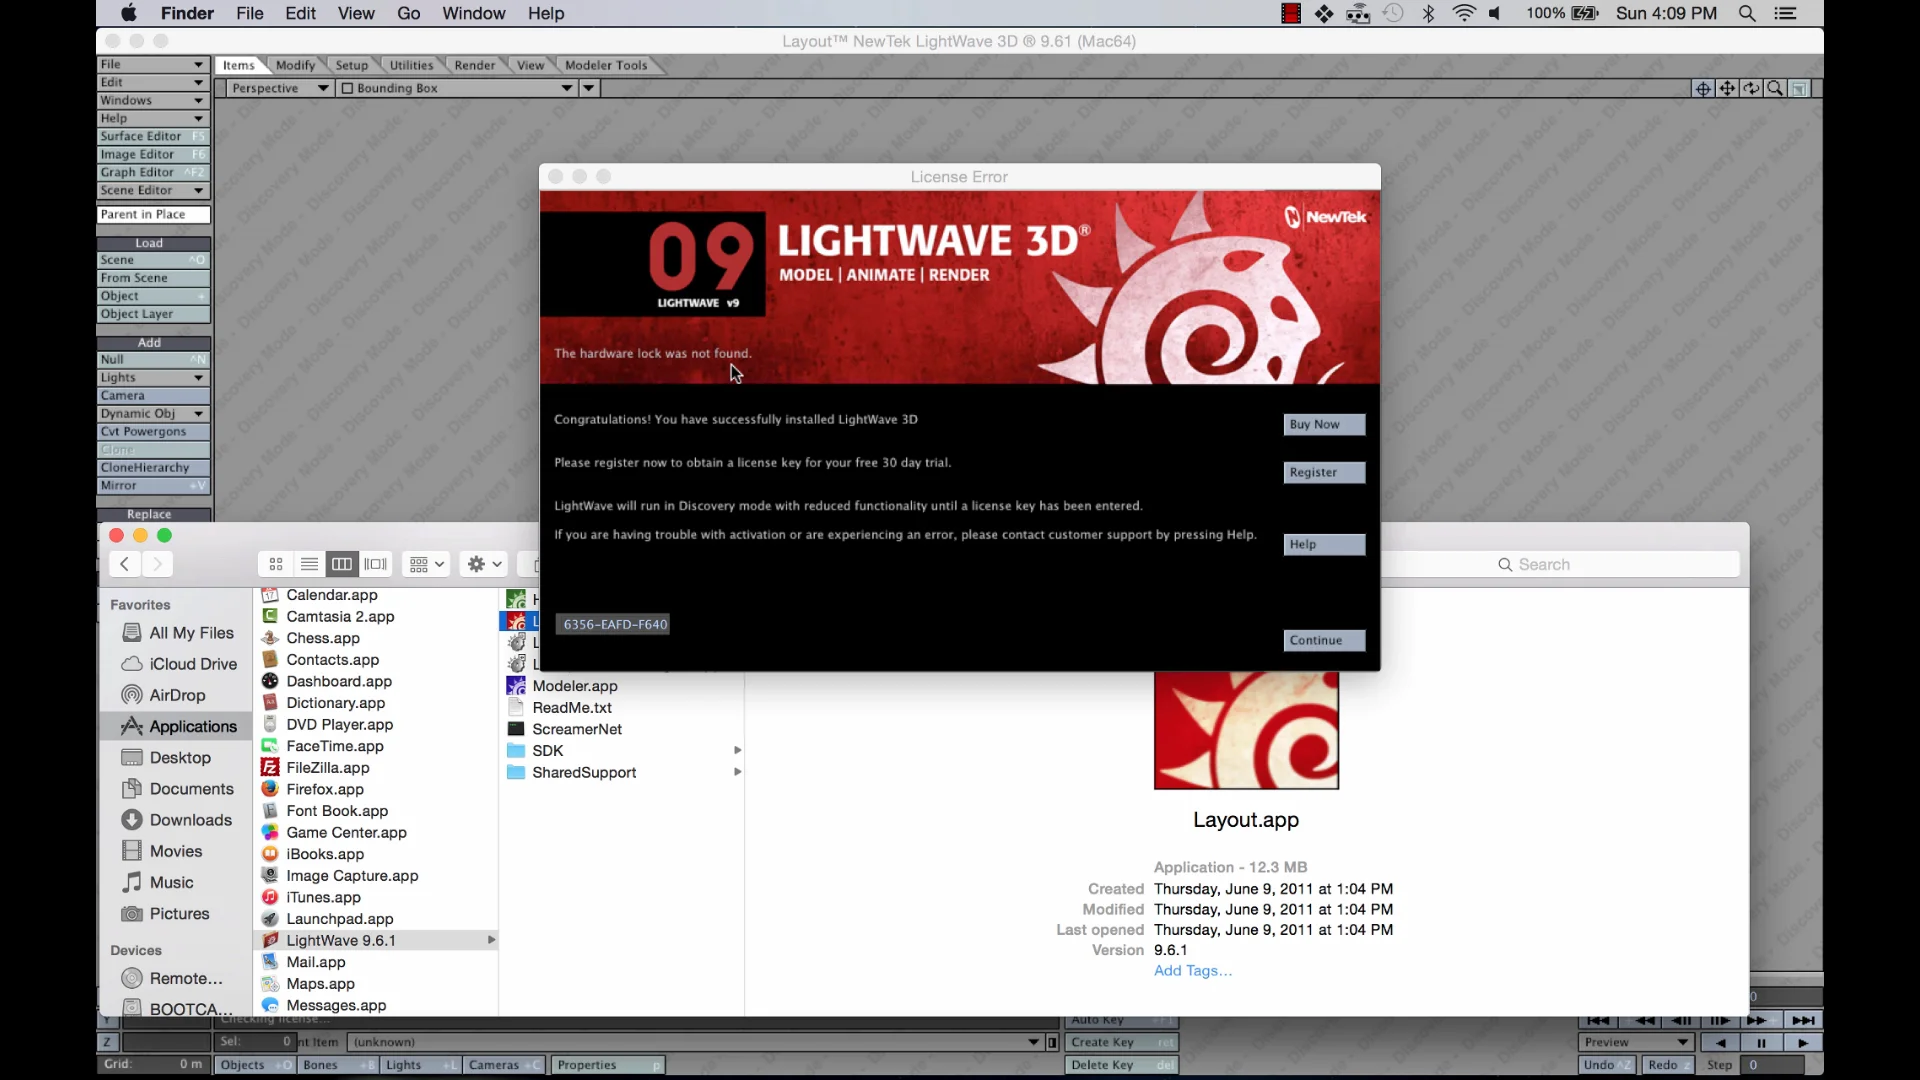This screenshot has height=1080, width=1920.
Task: Toggle the Bounding Box display checkbox
Action: [x=346, y=88]
